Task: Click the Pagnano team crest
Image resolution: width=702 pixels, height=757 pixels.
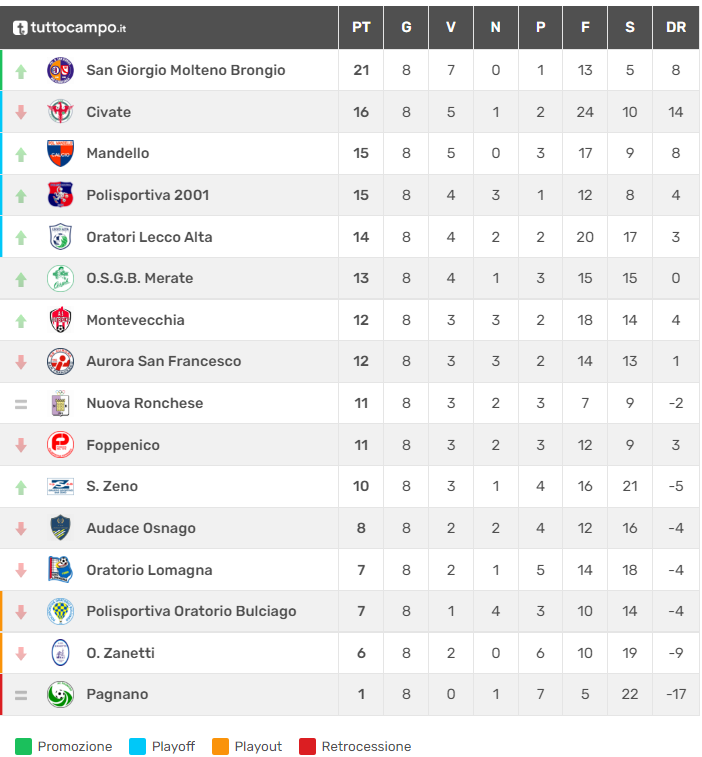Action: (x=61, y=694)
